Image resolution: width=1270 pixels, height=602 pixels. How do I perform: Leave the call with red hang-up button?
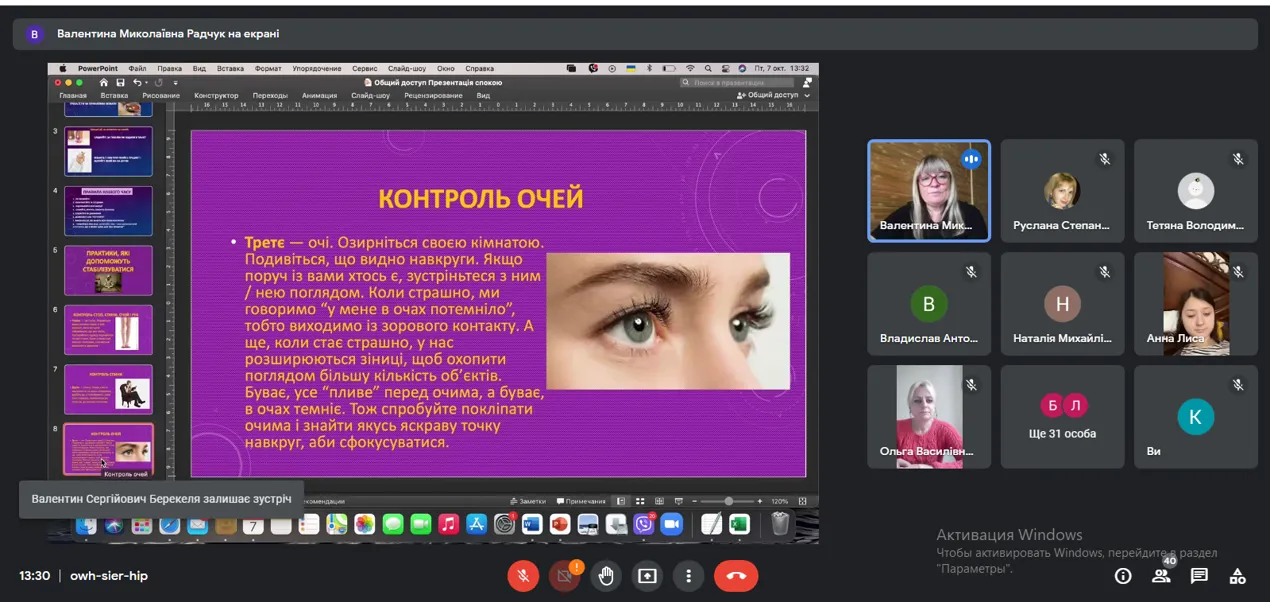[736, 576]
